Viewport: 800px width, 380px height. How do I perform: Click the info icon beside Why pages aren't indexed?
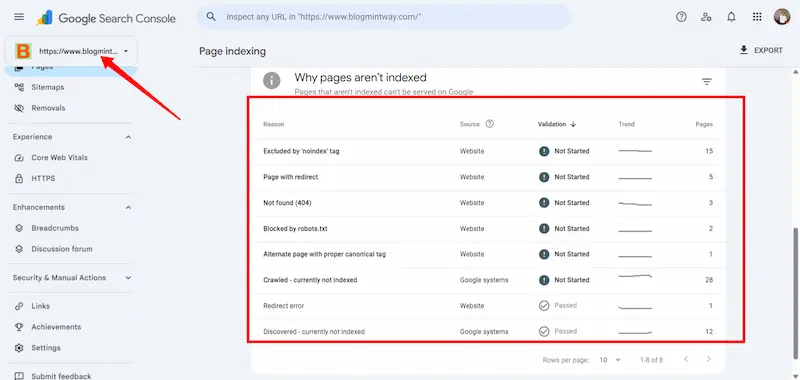click(271, 80)
